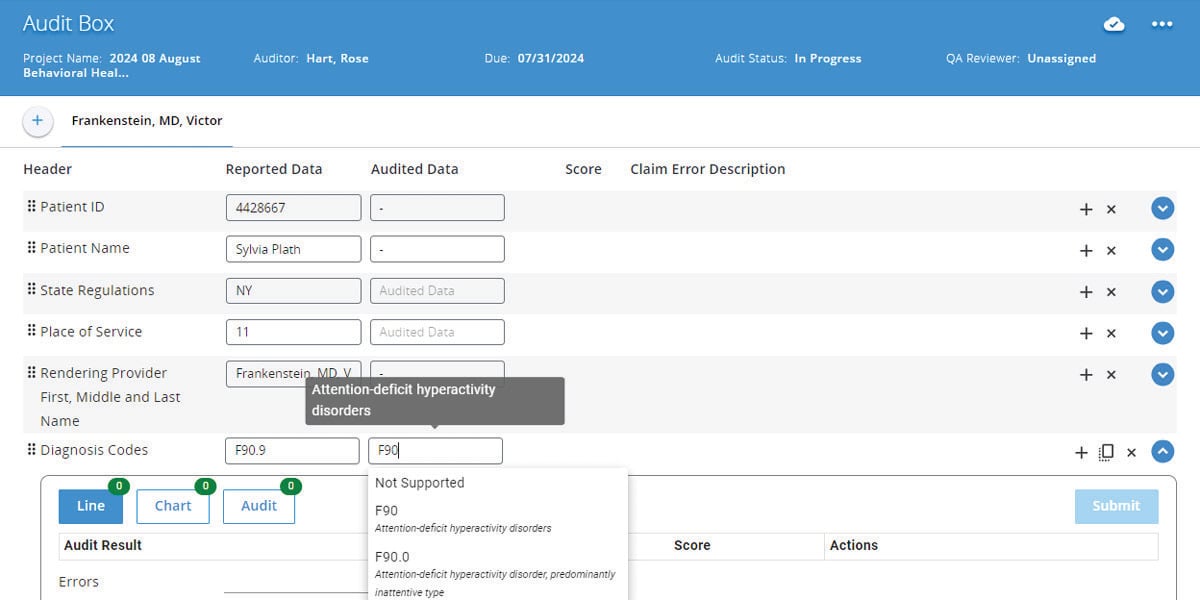Expand the Patient ID row chevron
Viewport: 1200px width, 600px height.
click(x=1162, y=208)
